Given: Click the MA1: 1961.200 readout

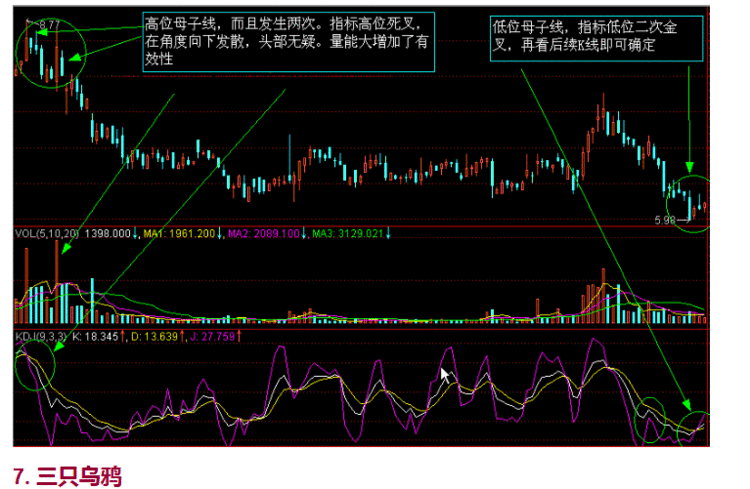Looking at the screenshot, I should click(x=179, y=233).
